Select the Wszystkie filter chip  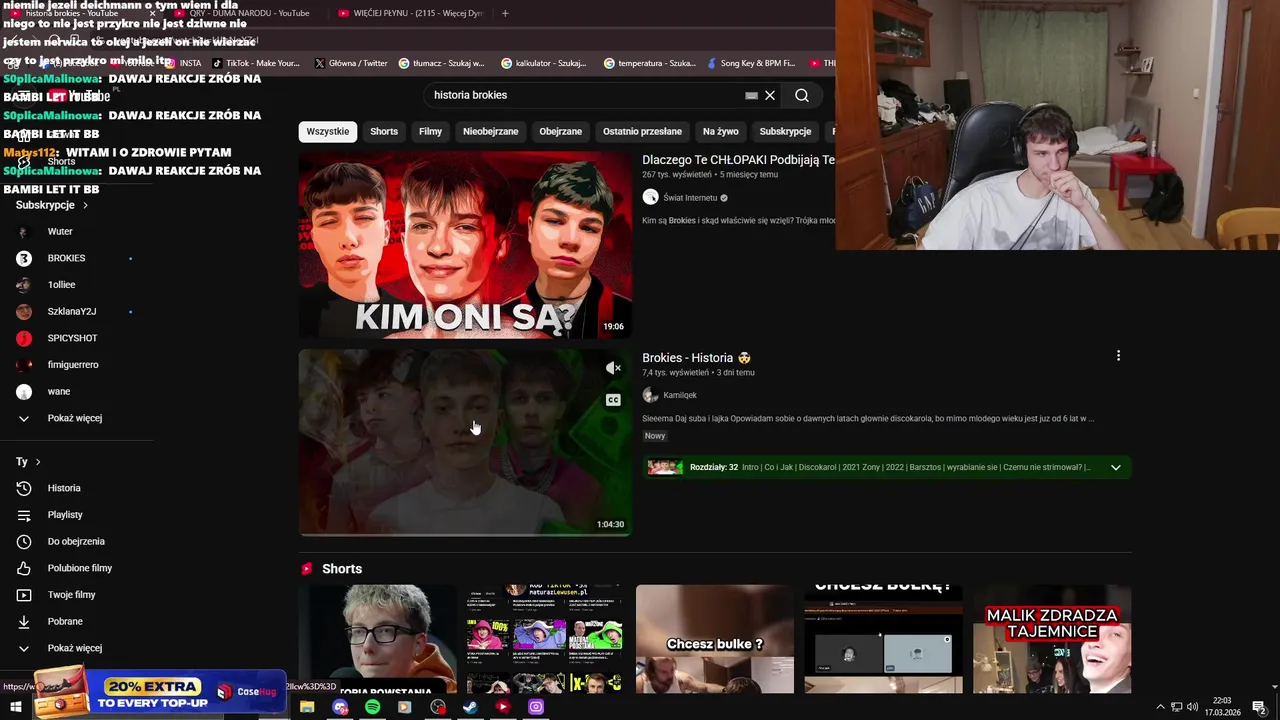pyautogui.click(x=328, y=131)
